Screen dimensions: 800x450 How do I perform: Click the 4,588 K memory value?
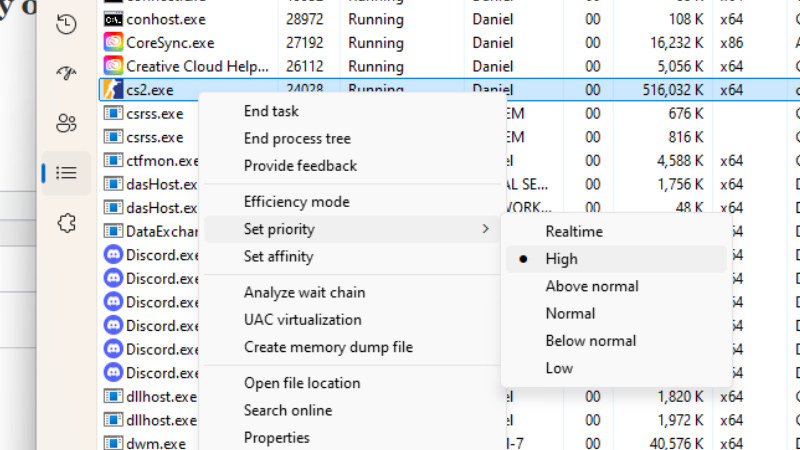click(681, 161)
